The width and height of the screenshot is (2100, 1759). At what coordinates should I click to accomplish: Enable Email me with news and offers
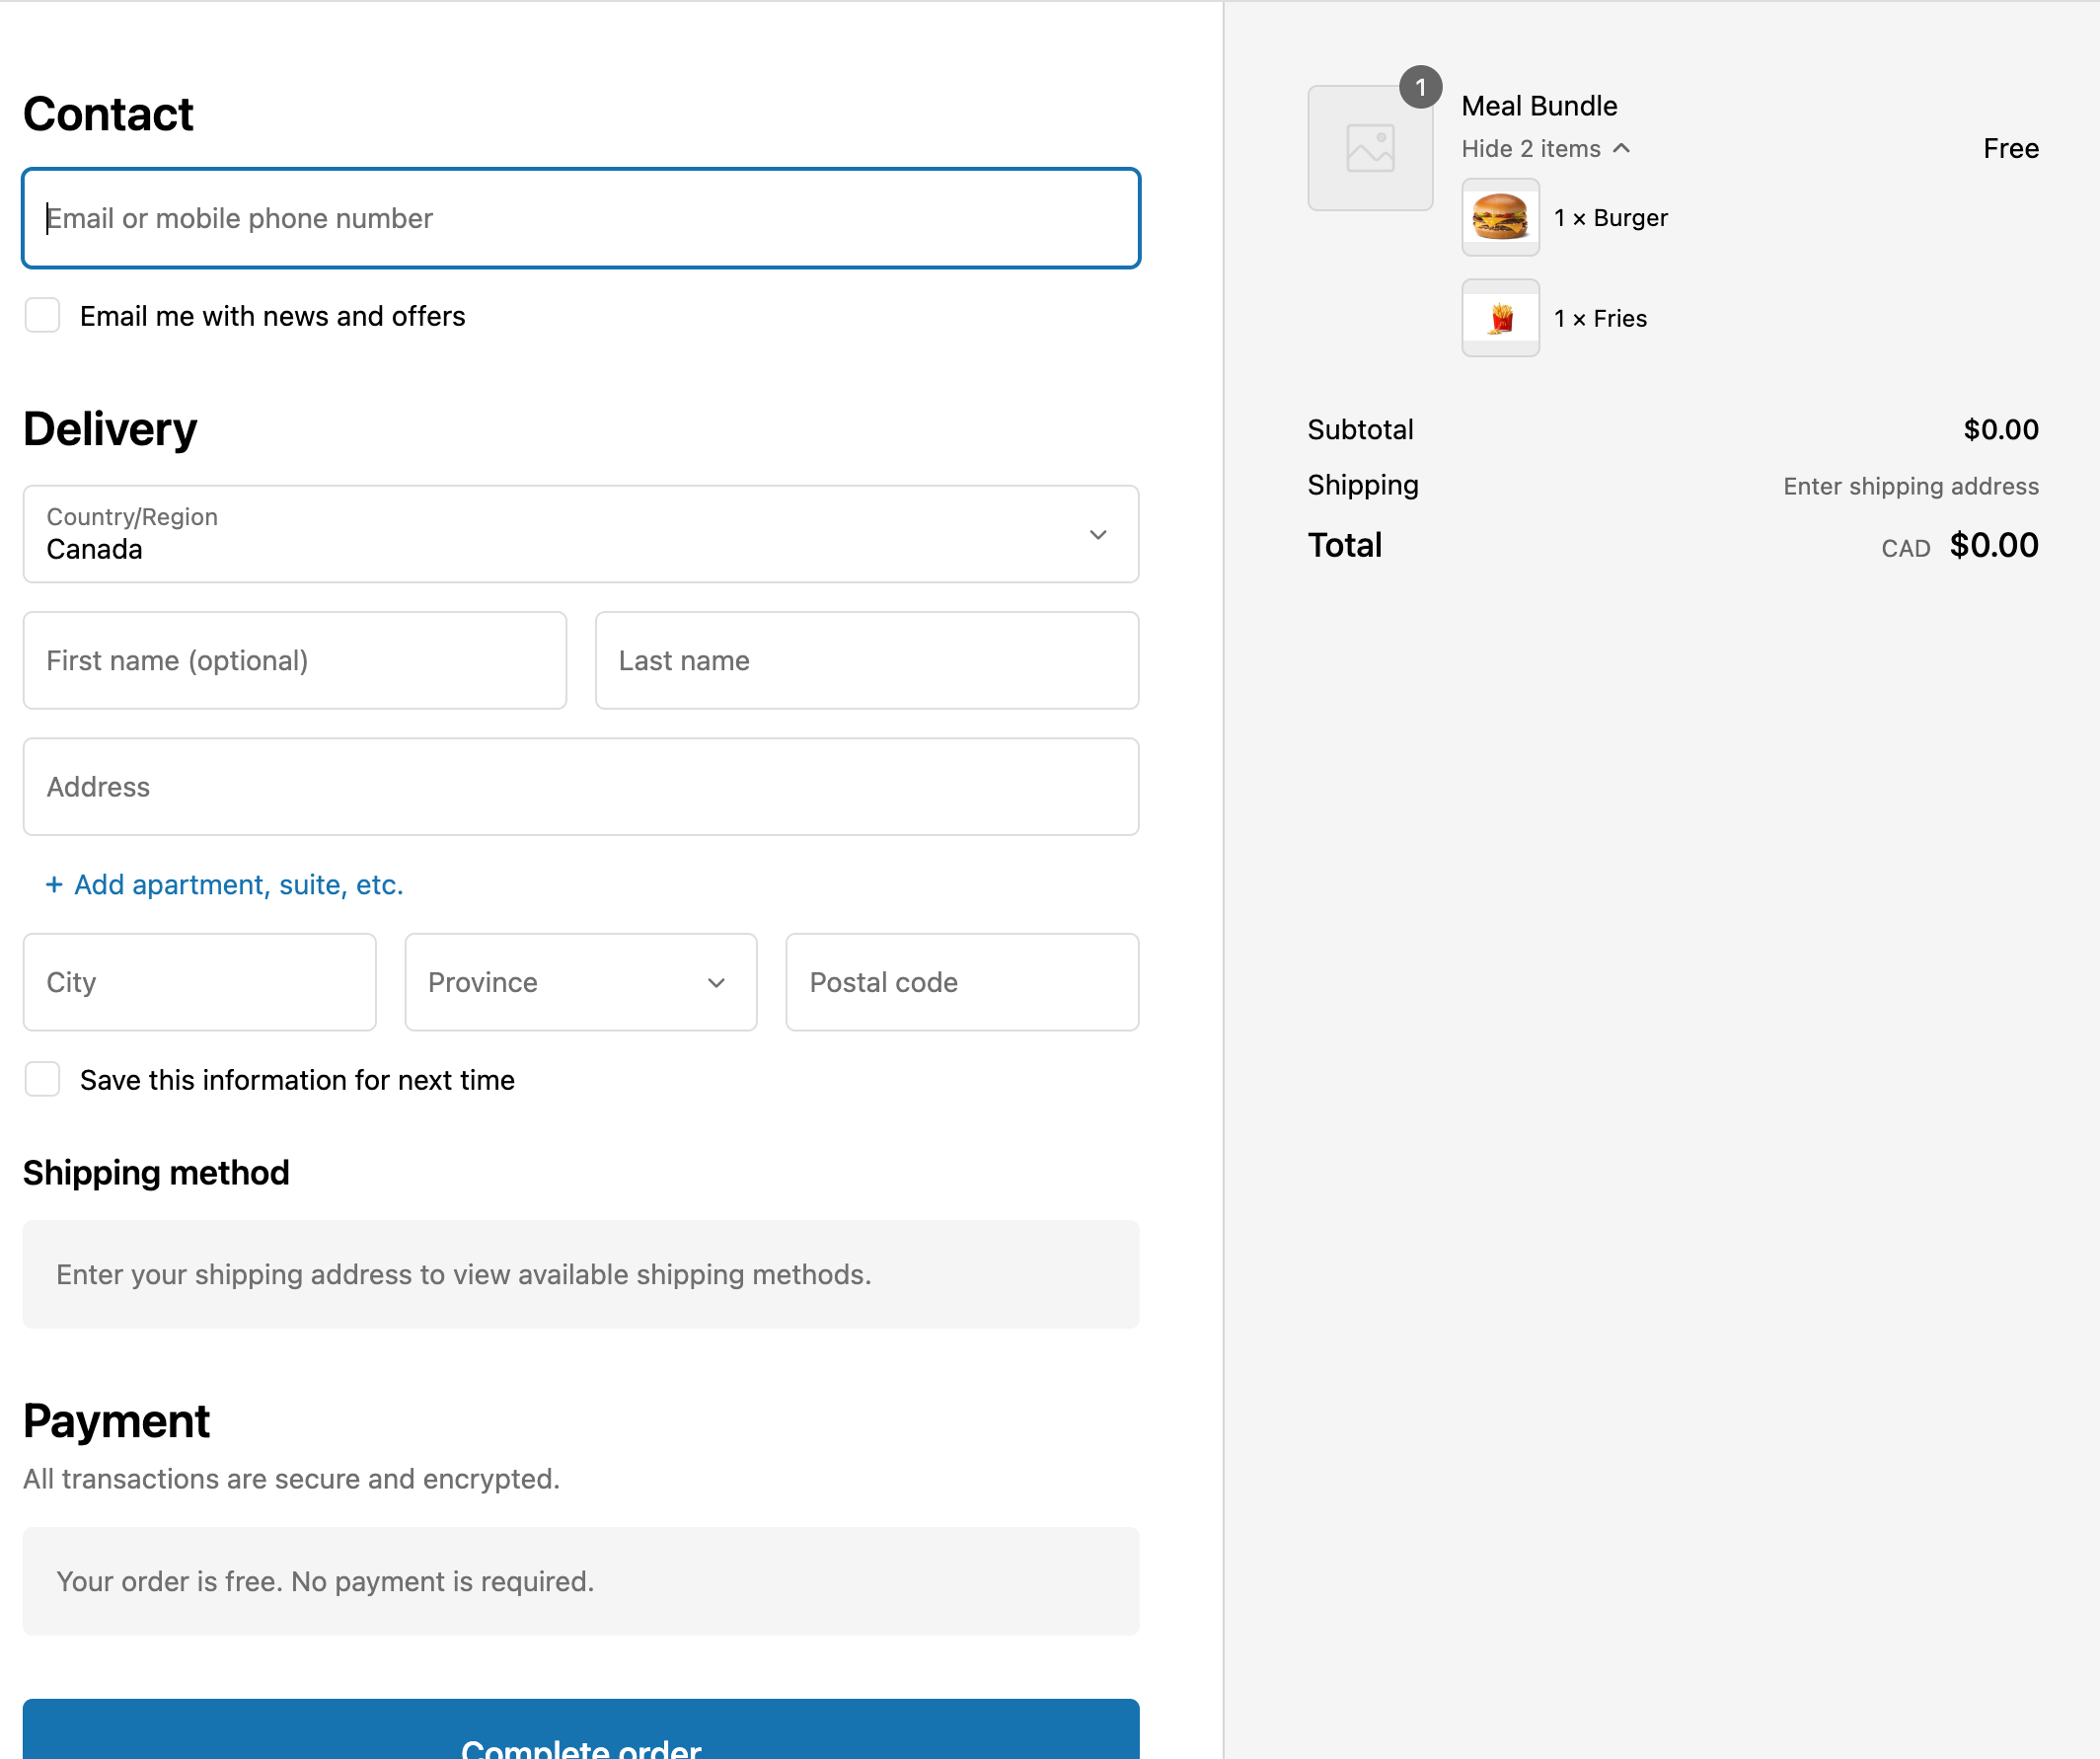click(42, 315)
